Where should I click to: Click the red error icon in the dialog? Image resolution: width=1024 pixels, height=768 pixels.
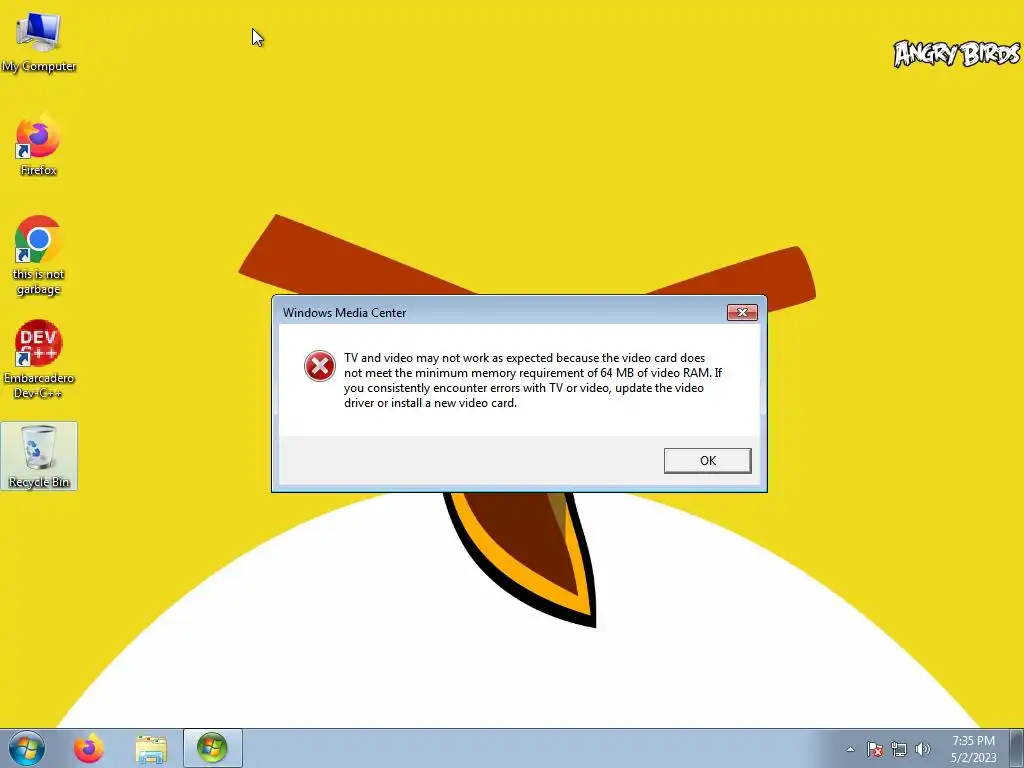click(x=320, y=366)
